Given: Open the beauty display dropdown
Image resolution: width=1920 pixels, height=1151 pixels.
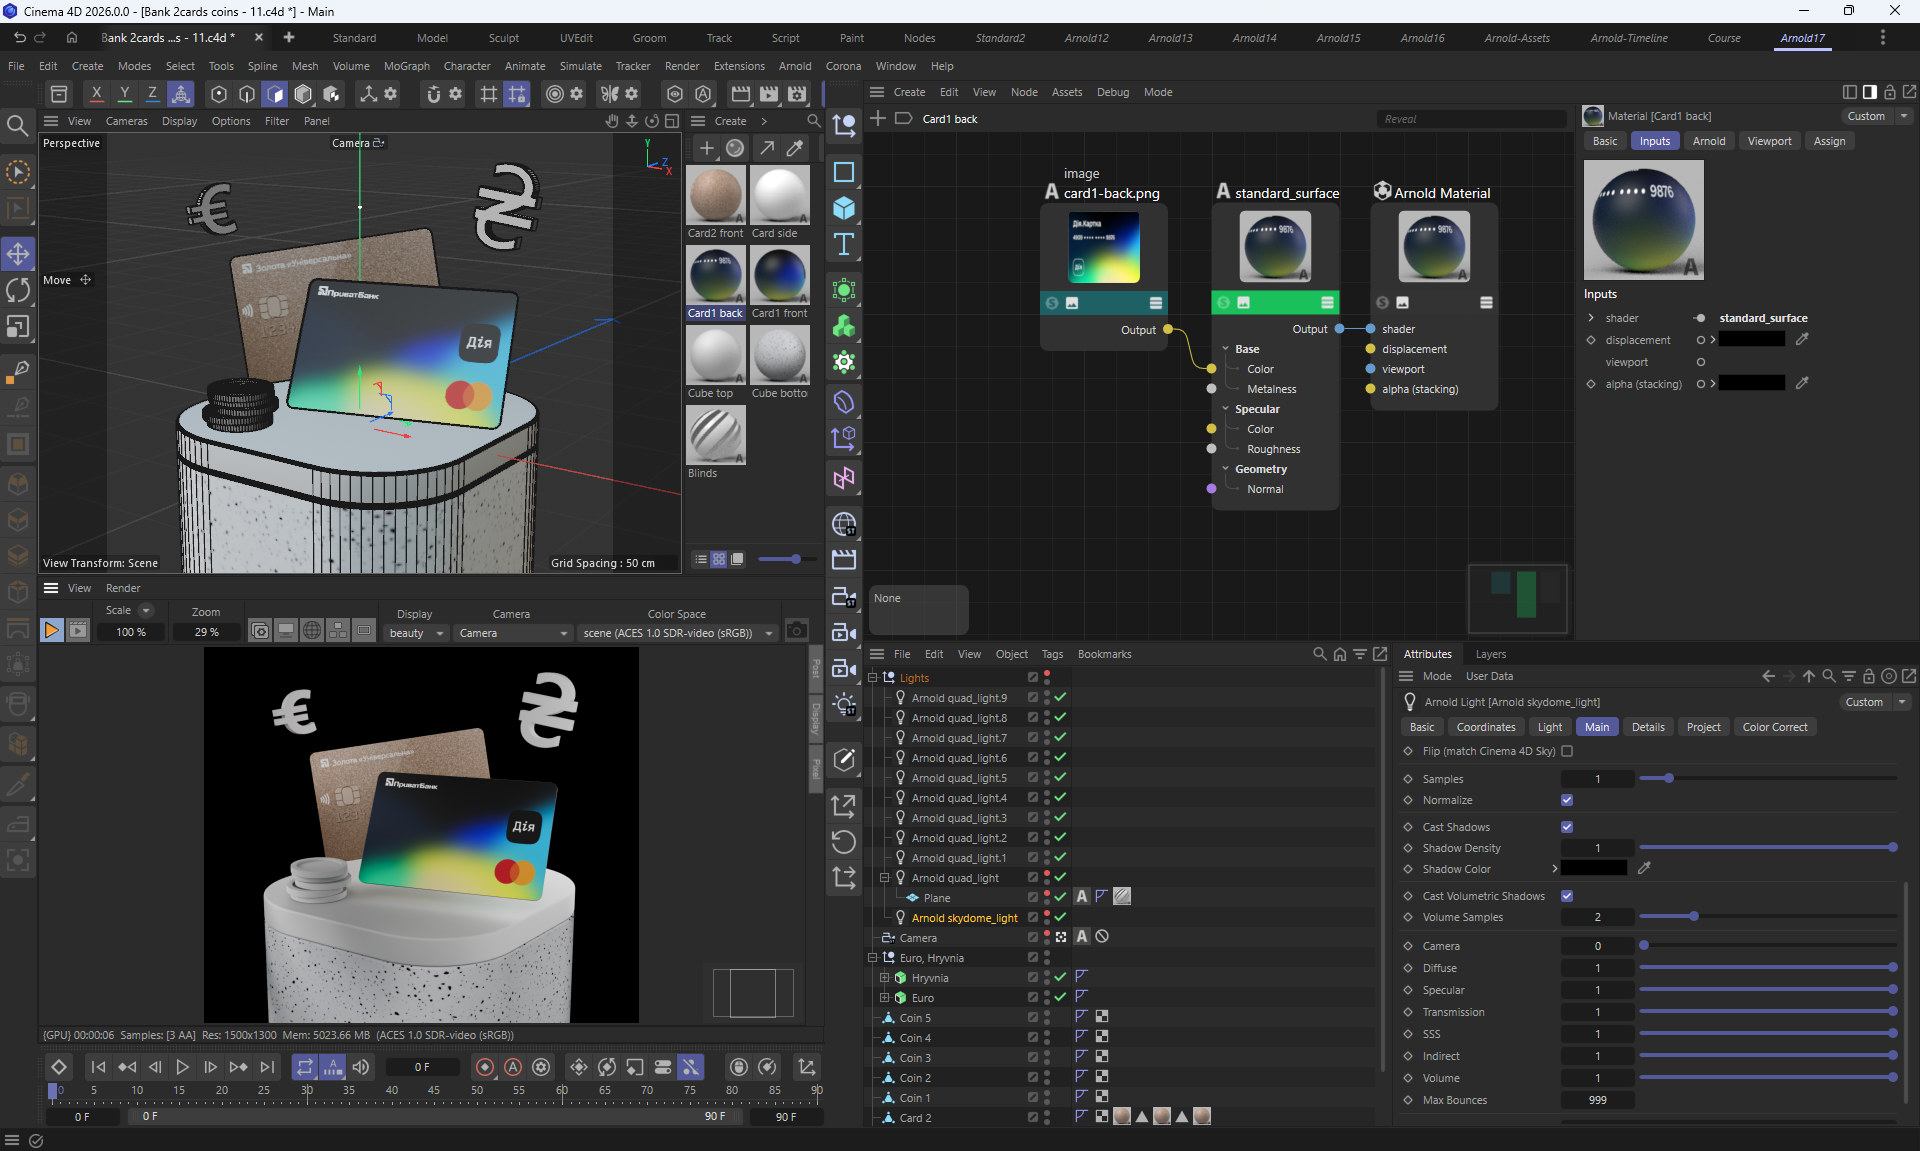Looking at the screenshot, I should click(416, 633).
